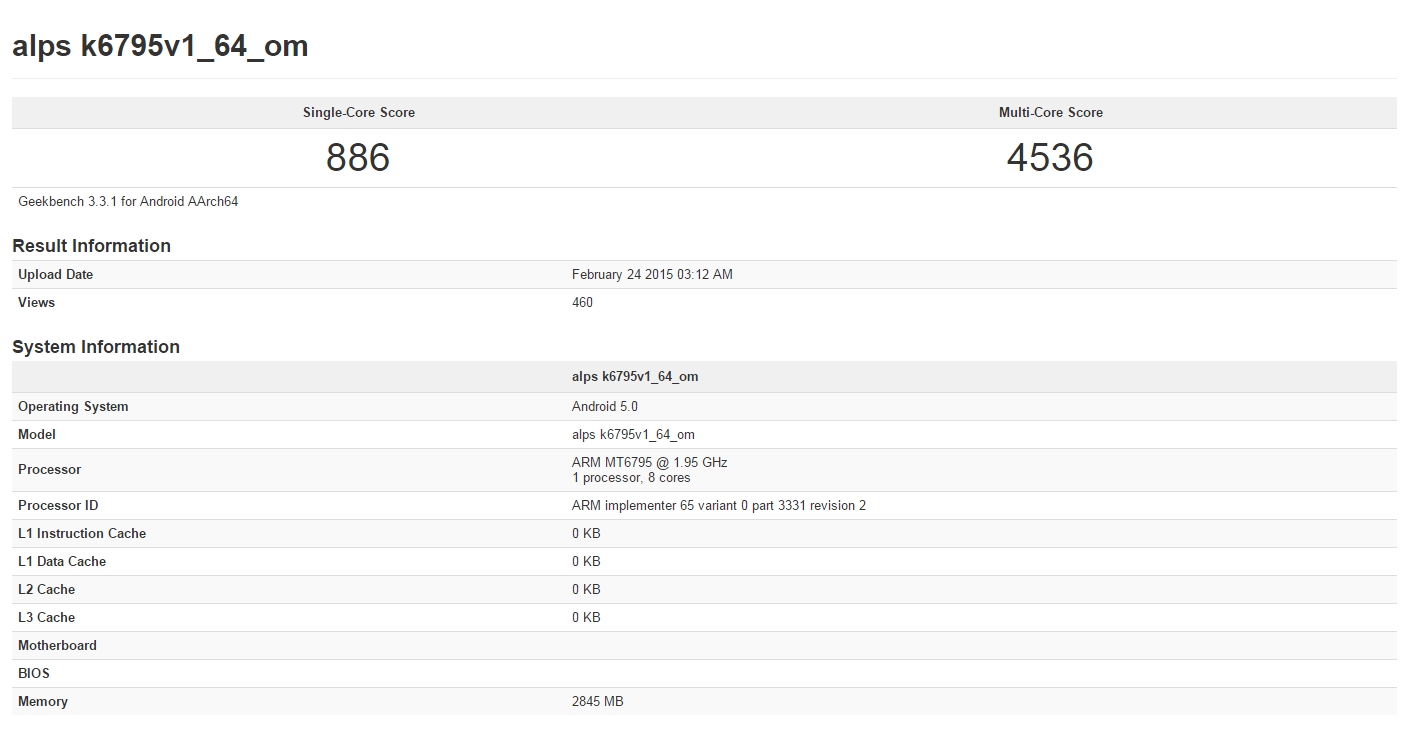Select the Multi-Core Score of 4536

point(1051,157)
